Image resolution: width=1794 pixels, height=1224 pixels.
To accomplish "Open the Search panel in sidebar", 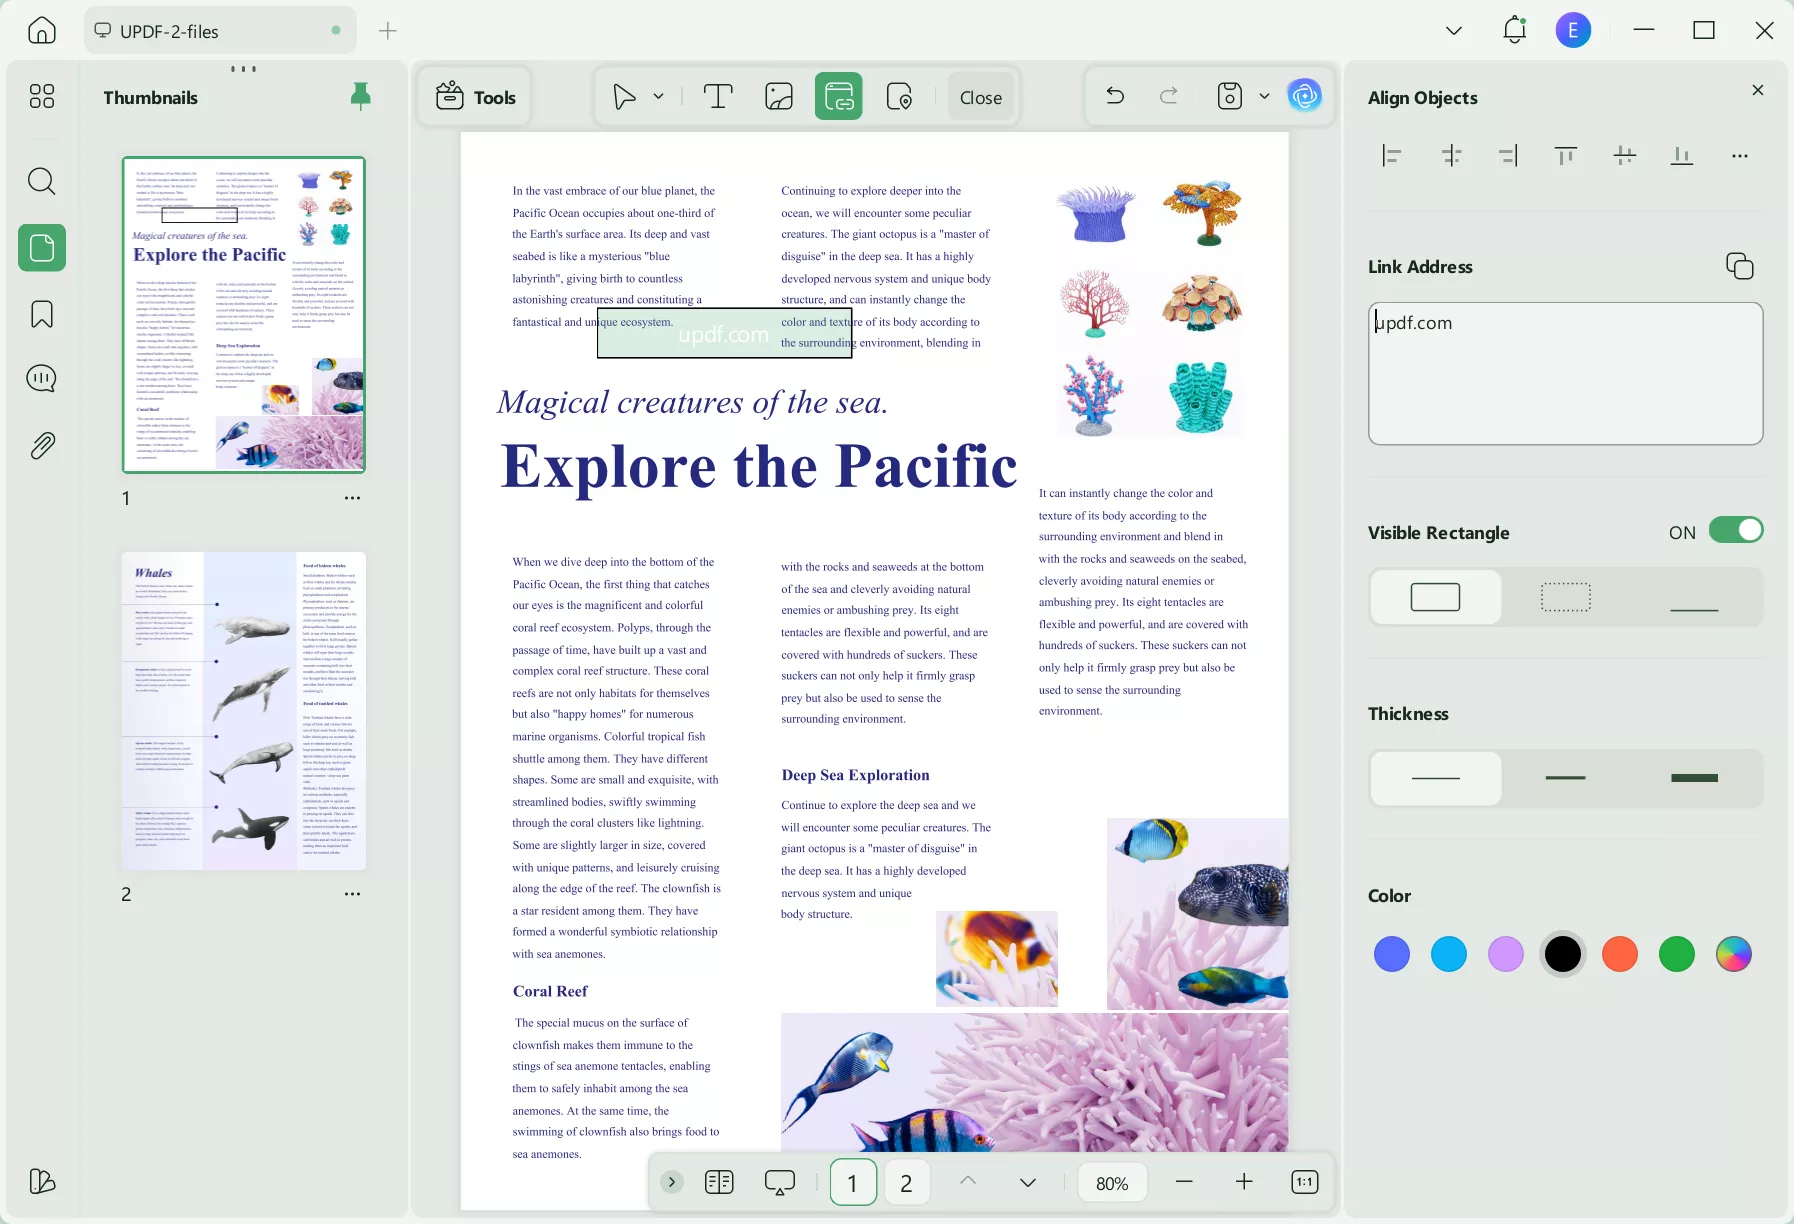I will pos(41,181).
